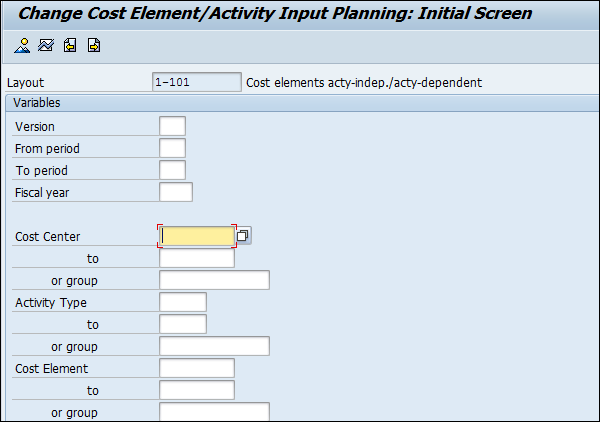This screenshot has height=422, width=600.
Task: Click the highlighted Cost Center field
Action: click(198, 236)
